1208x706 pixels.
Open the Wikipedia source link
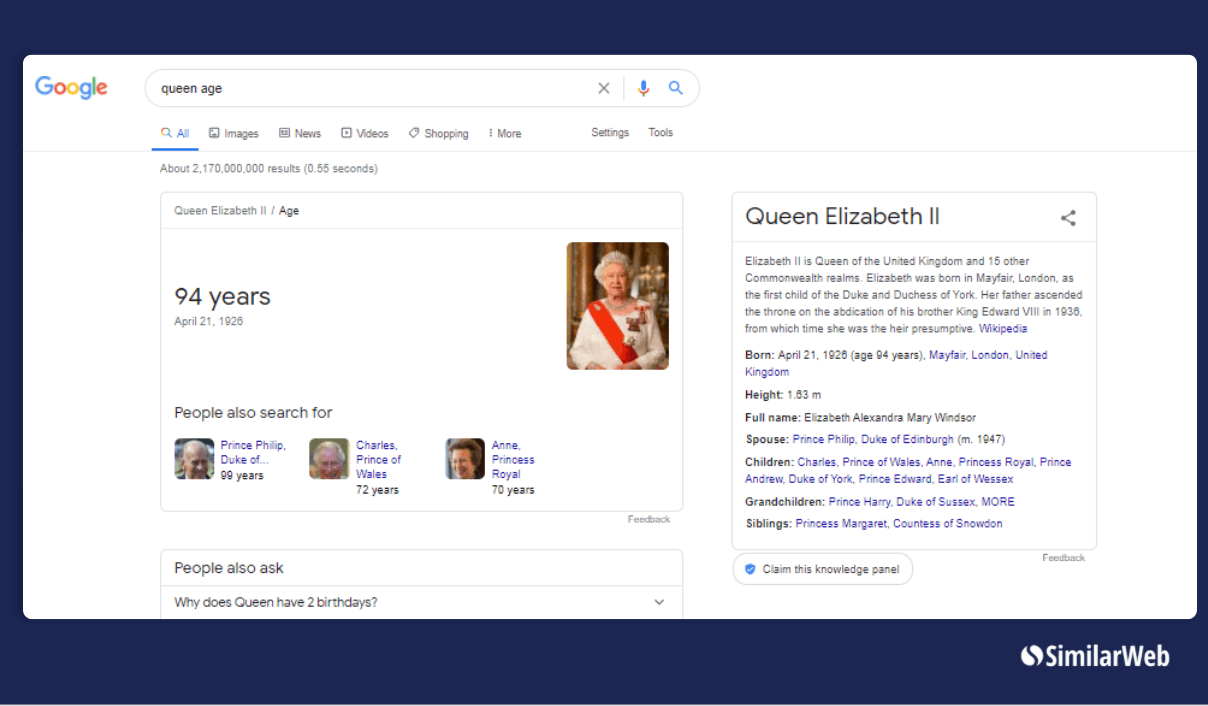point(1003,328)
